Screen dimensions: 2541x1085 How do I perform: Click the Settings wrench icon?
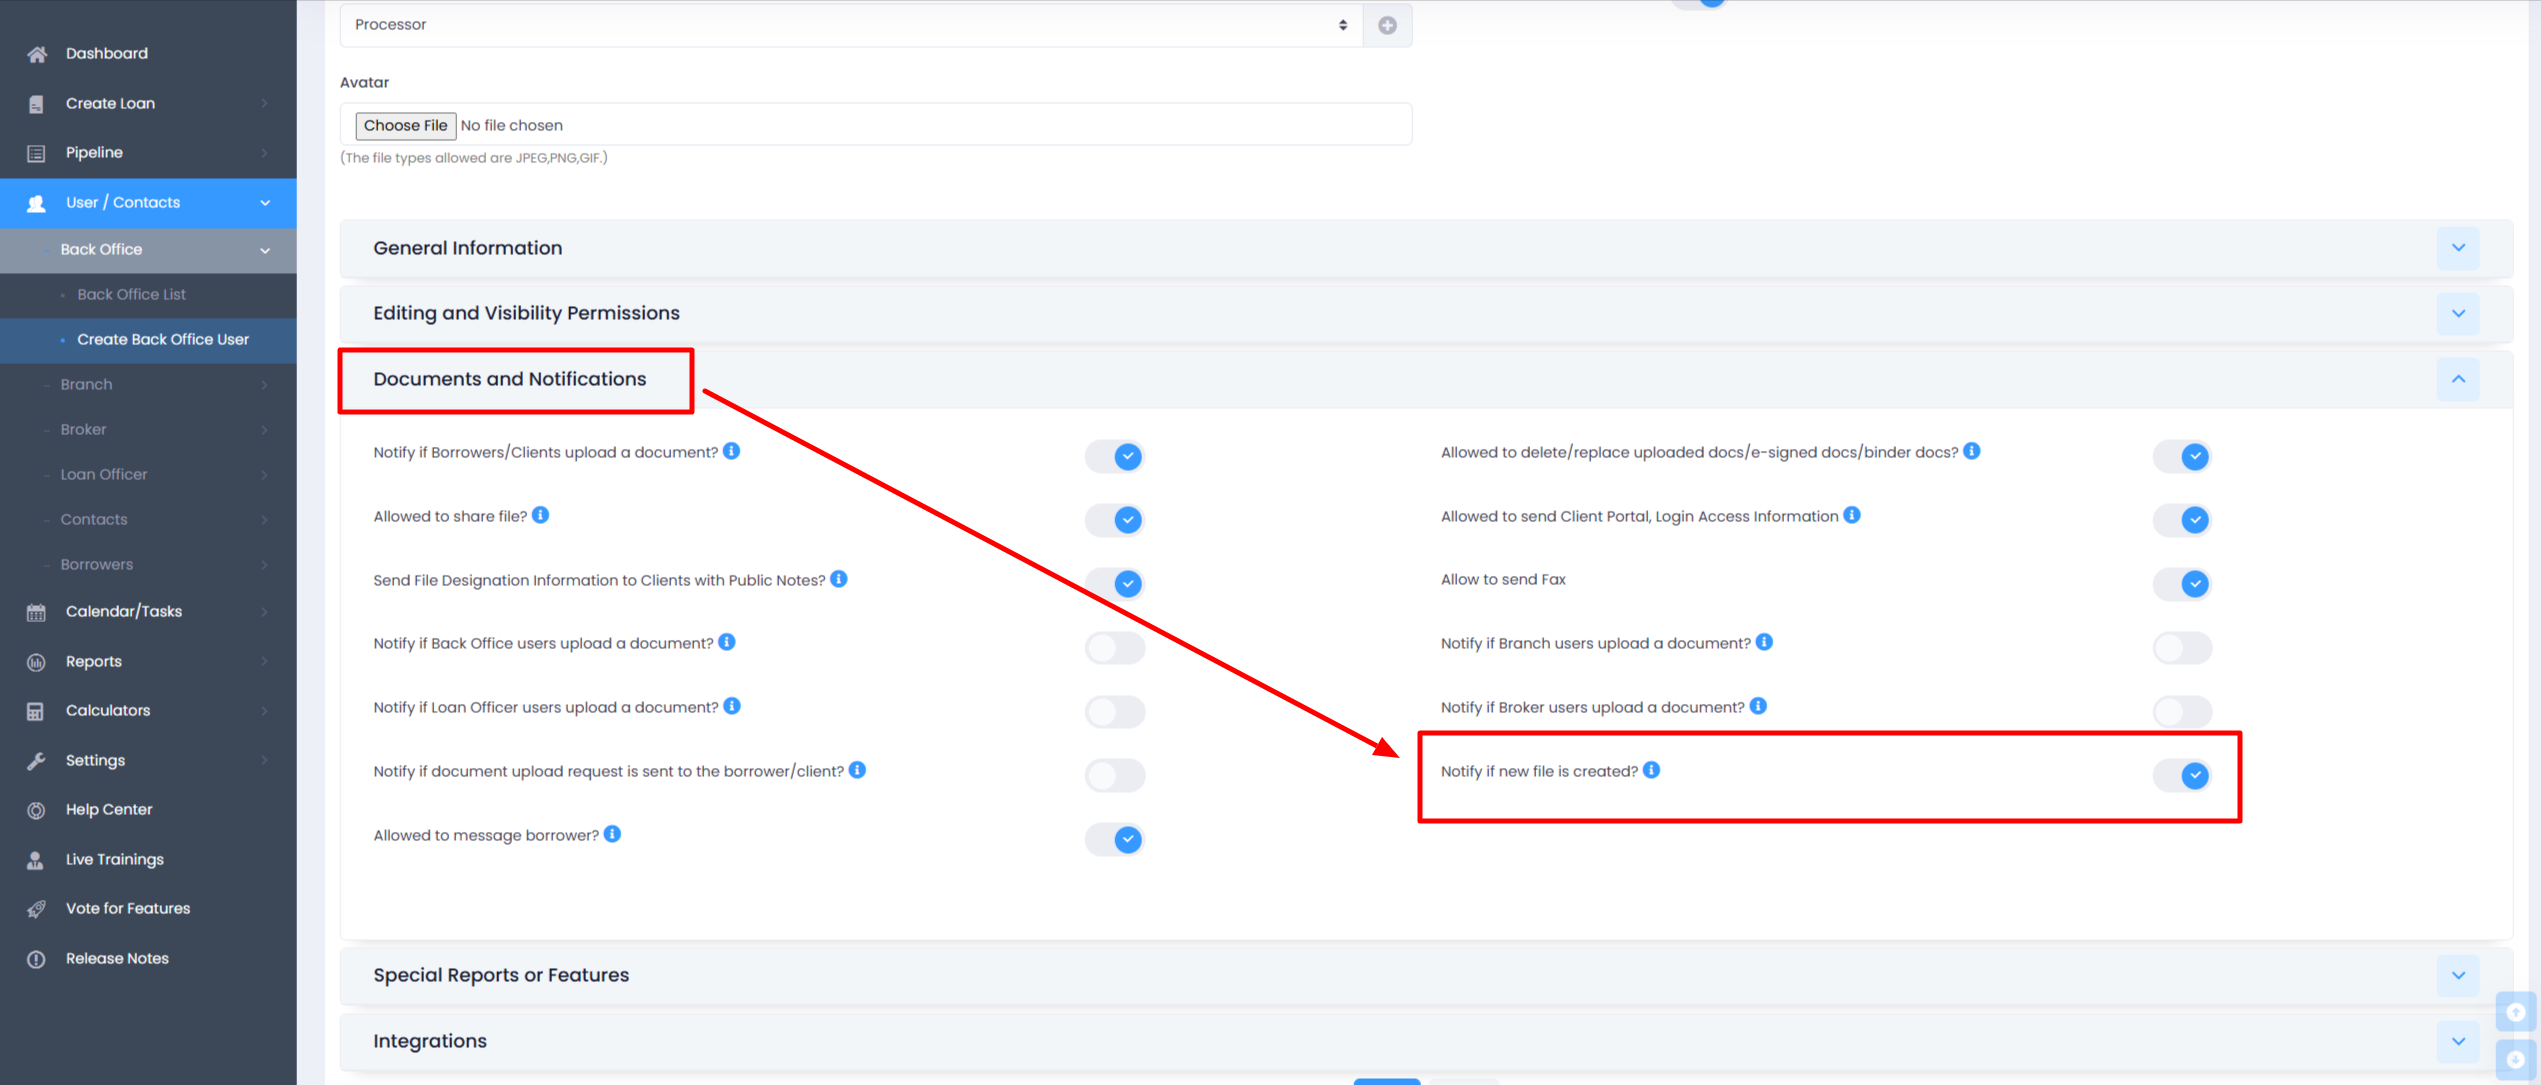tap(37, 761)
